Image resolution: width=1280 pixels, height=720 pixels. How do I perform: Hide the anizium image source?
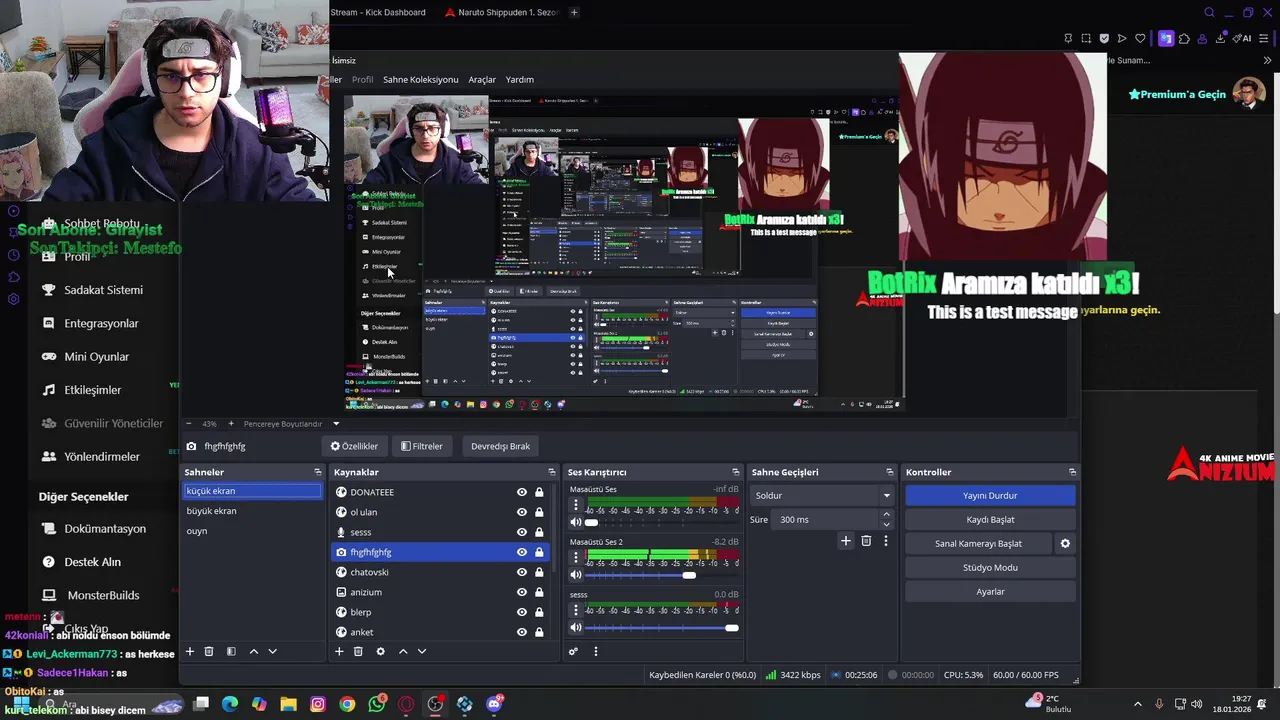coord(522,592)
